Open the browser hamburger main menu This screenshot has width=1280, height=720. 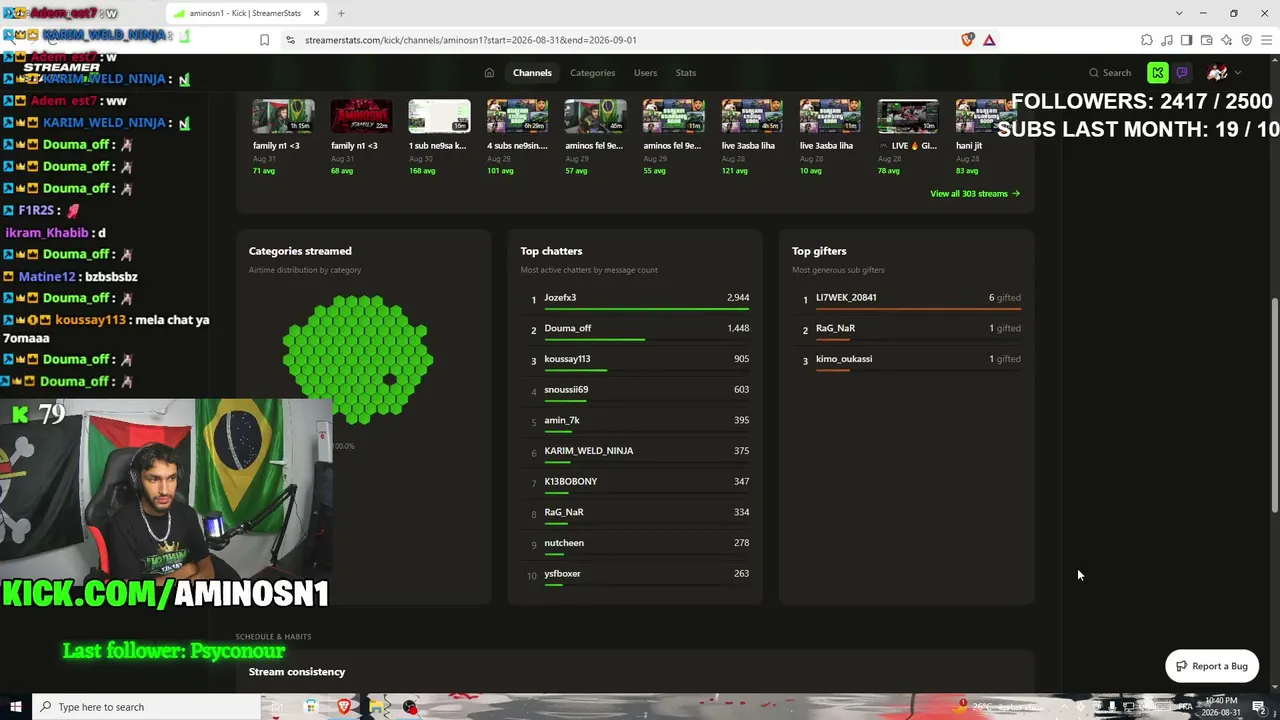[1267, 40]
